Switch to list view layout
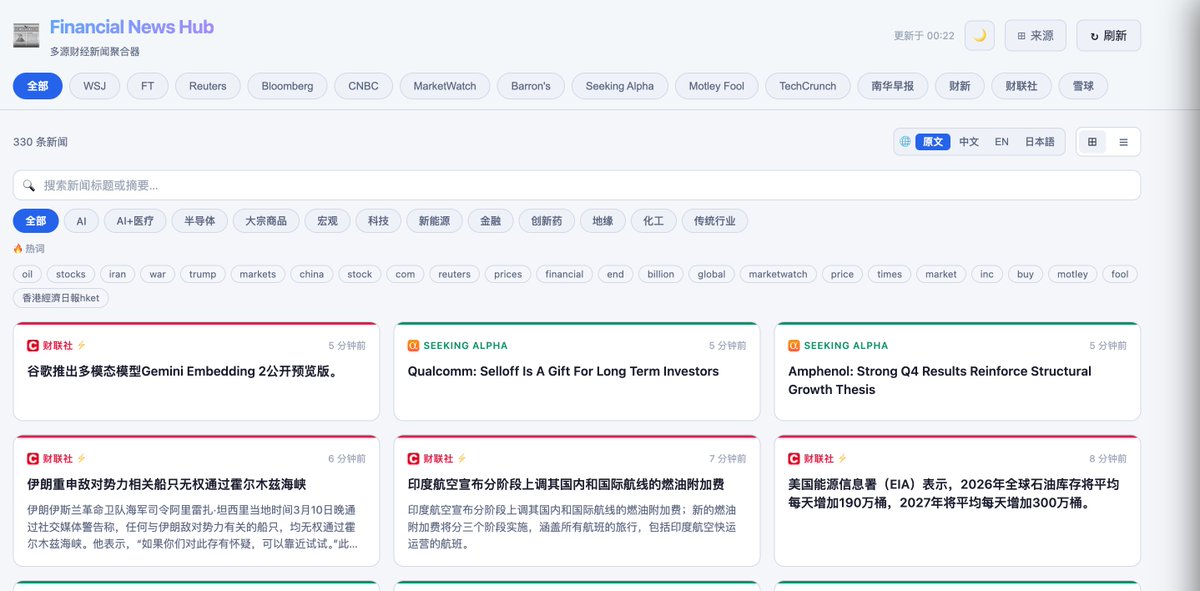Viewport: 1200px width, 591px height. coord(1123,142)
